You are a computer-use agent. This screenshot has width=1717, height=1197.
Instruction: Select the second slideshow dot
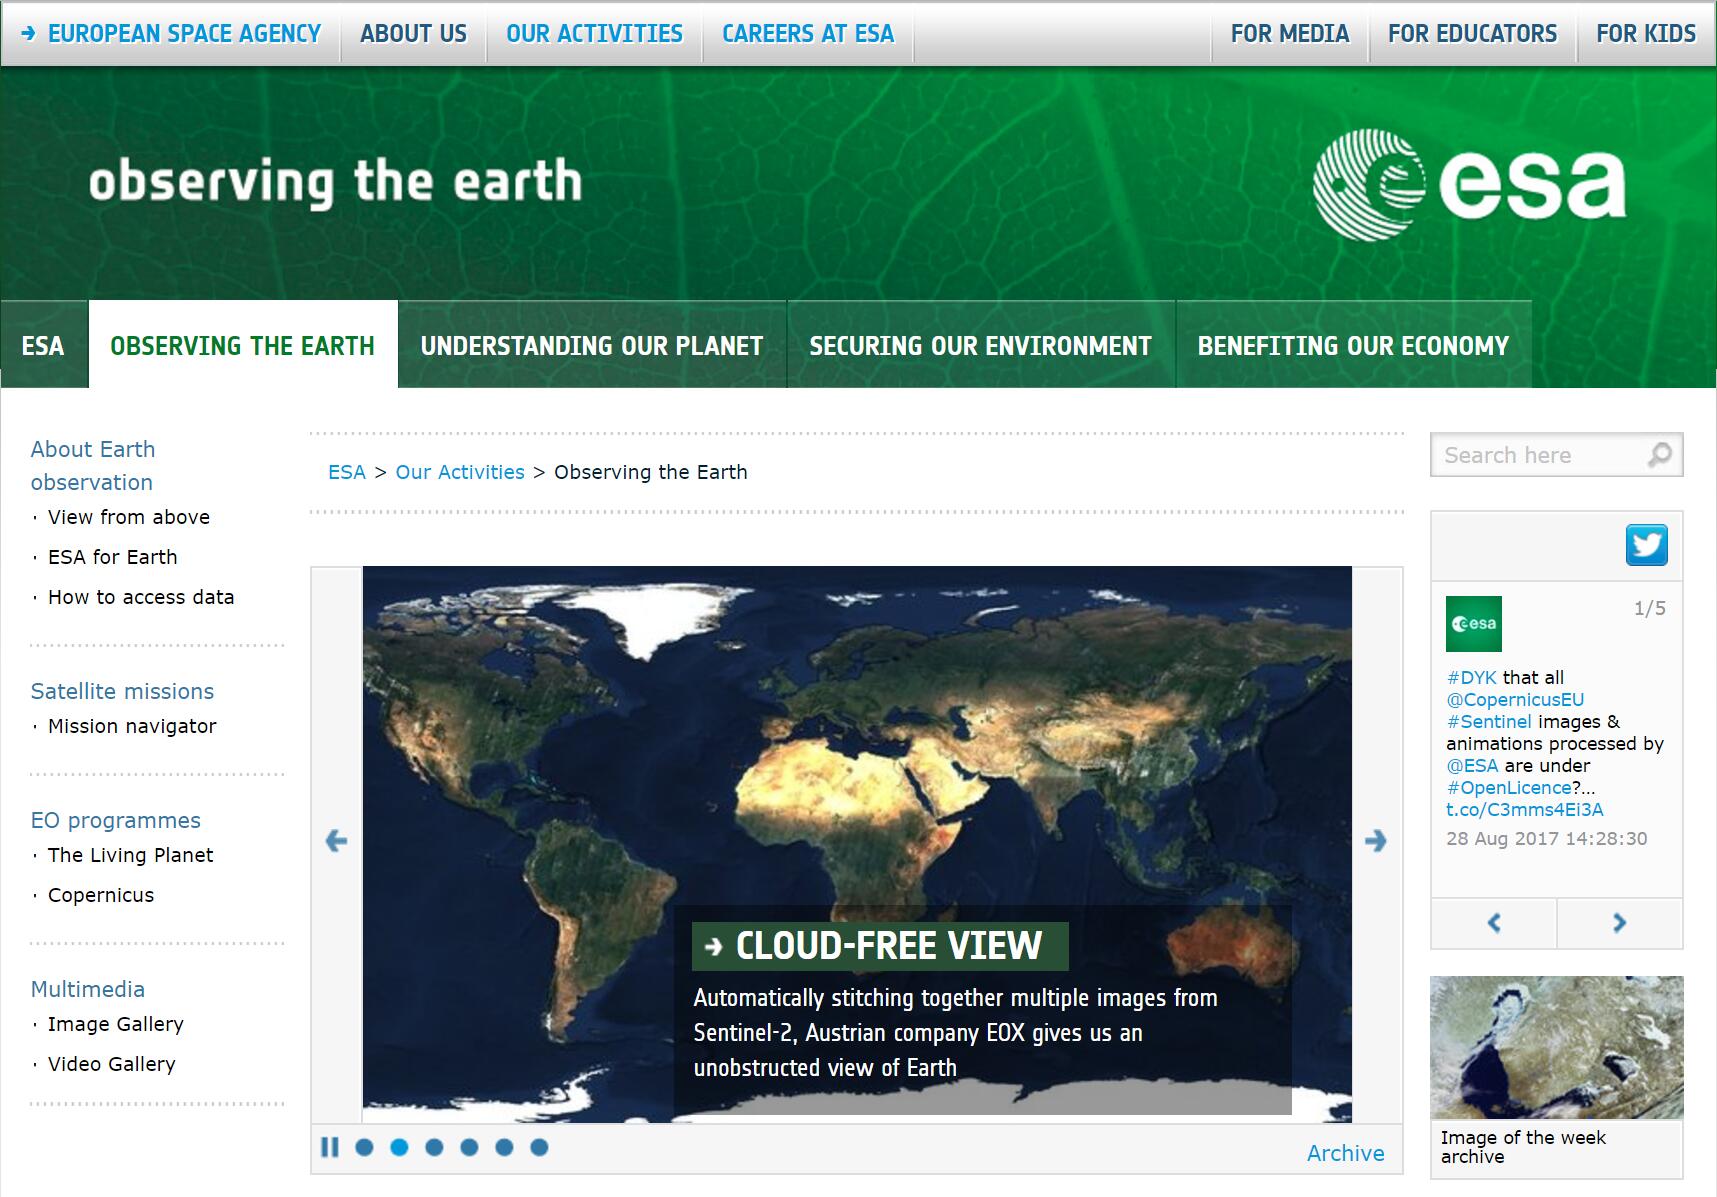[x=399, y=1147]
